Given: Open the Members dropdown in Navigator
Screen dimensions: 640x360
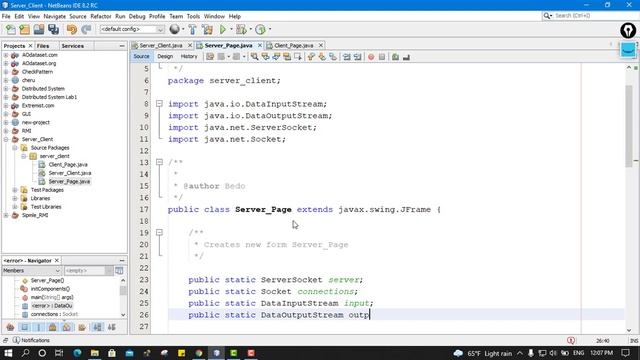Looking at the screenshot, I should tap(31, 271).
